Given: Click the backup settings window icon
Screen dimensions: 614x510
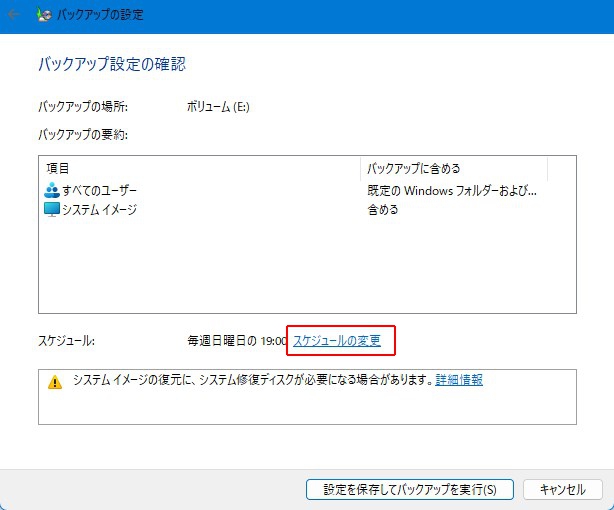Looking at the screenshot, I should 45,15.
